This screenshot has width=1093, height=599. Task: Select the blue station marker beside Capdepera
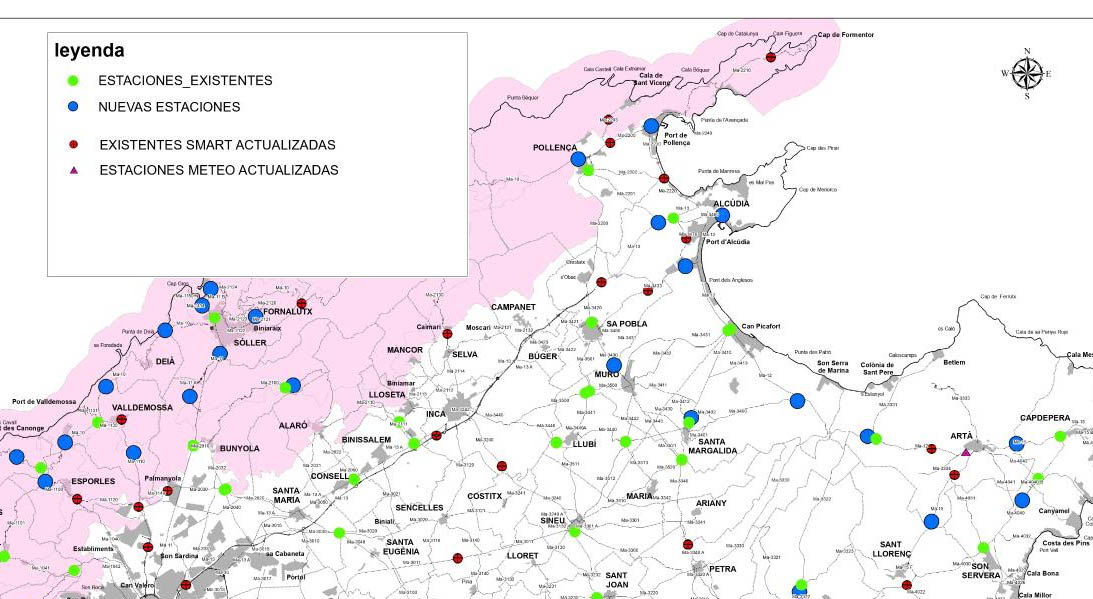[1017, 443]
